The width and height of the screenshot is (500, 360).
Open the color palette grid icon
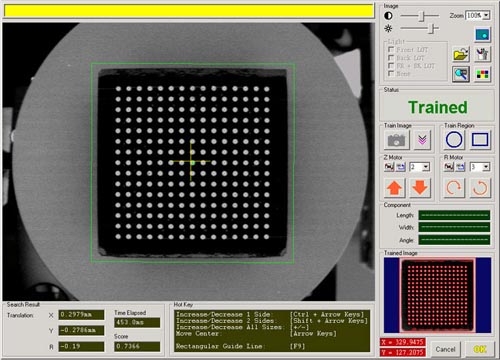[482, 74]
